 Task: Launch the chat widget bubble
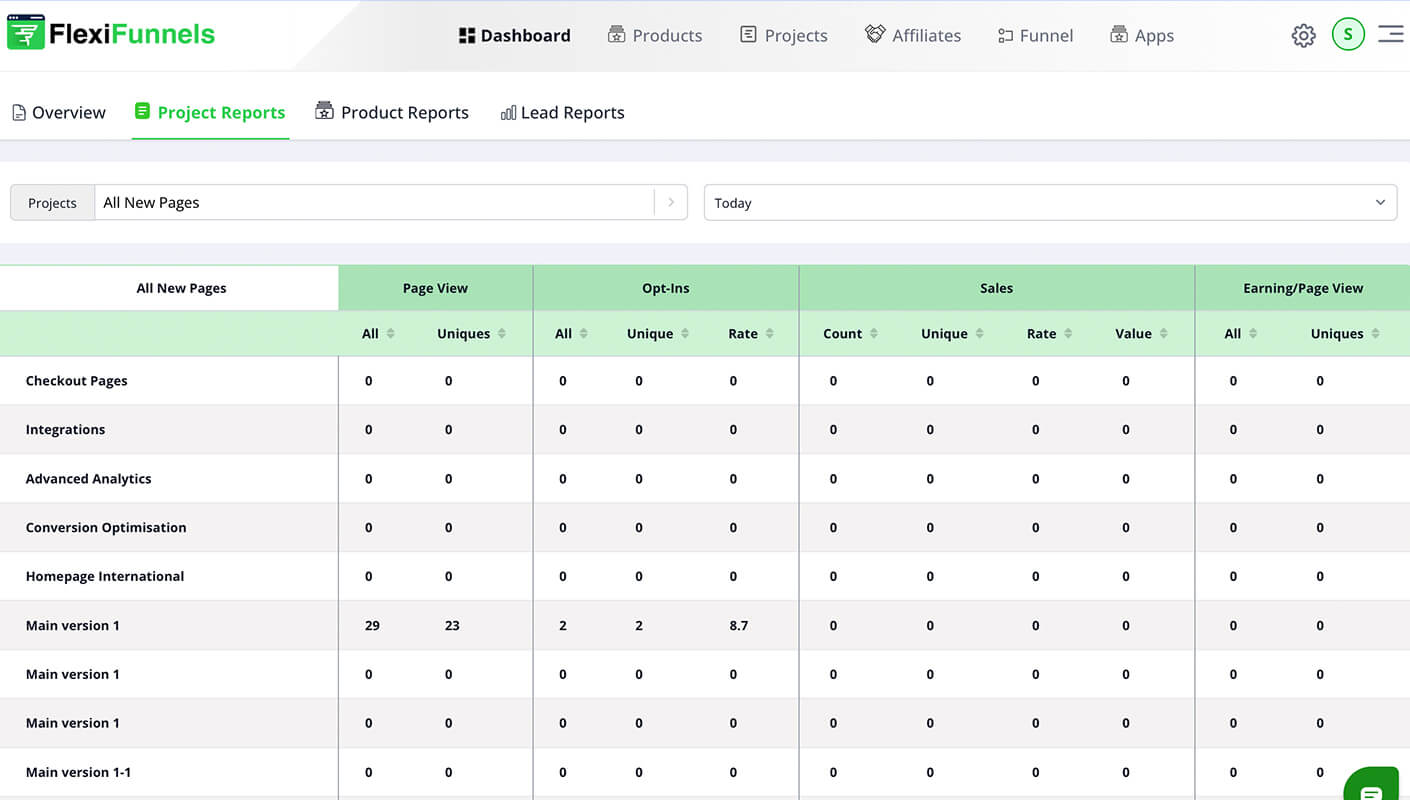pos(1372,786)
